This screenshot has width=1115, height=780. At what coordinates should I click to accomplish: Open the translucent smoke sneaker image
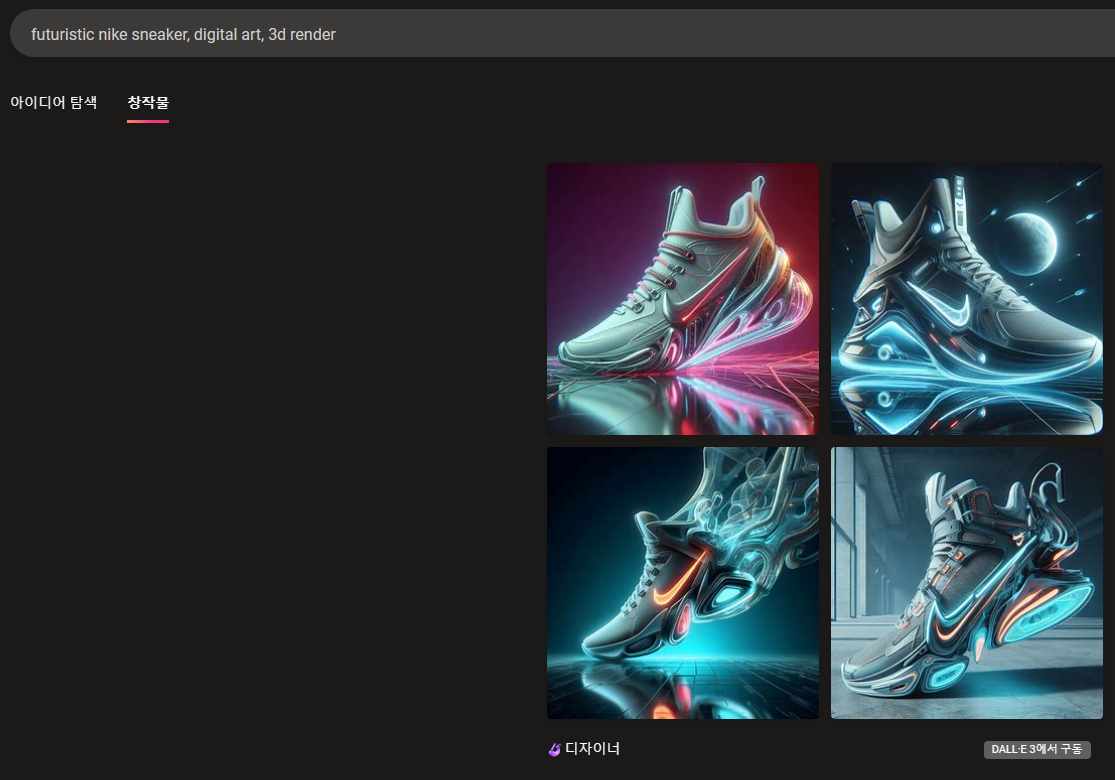coord(683,583)
